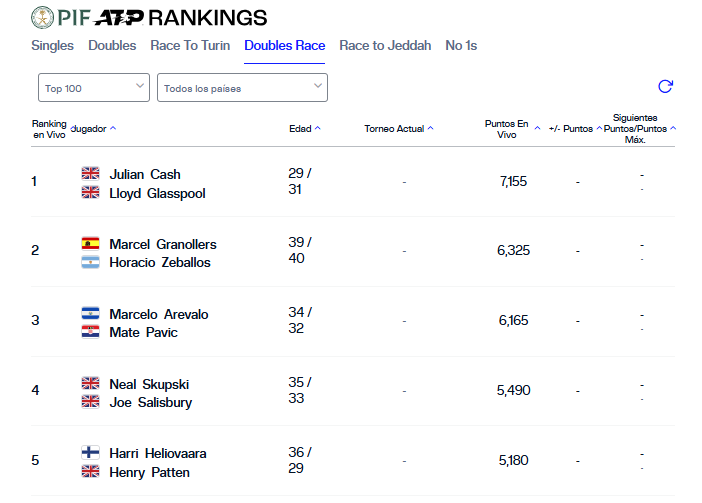Sort by the Edad column arrow
The image size is (702, 503).
pyautogui.click(x=317, y=128)
